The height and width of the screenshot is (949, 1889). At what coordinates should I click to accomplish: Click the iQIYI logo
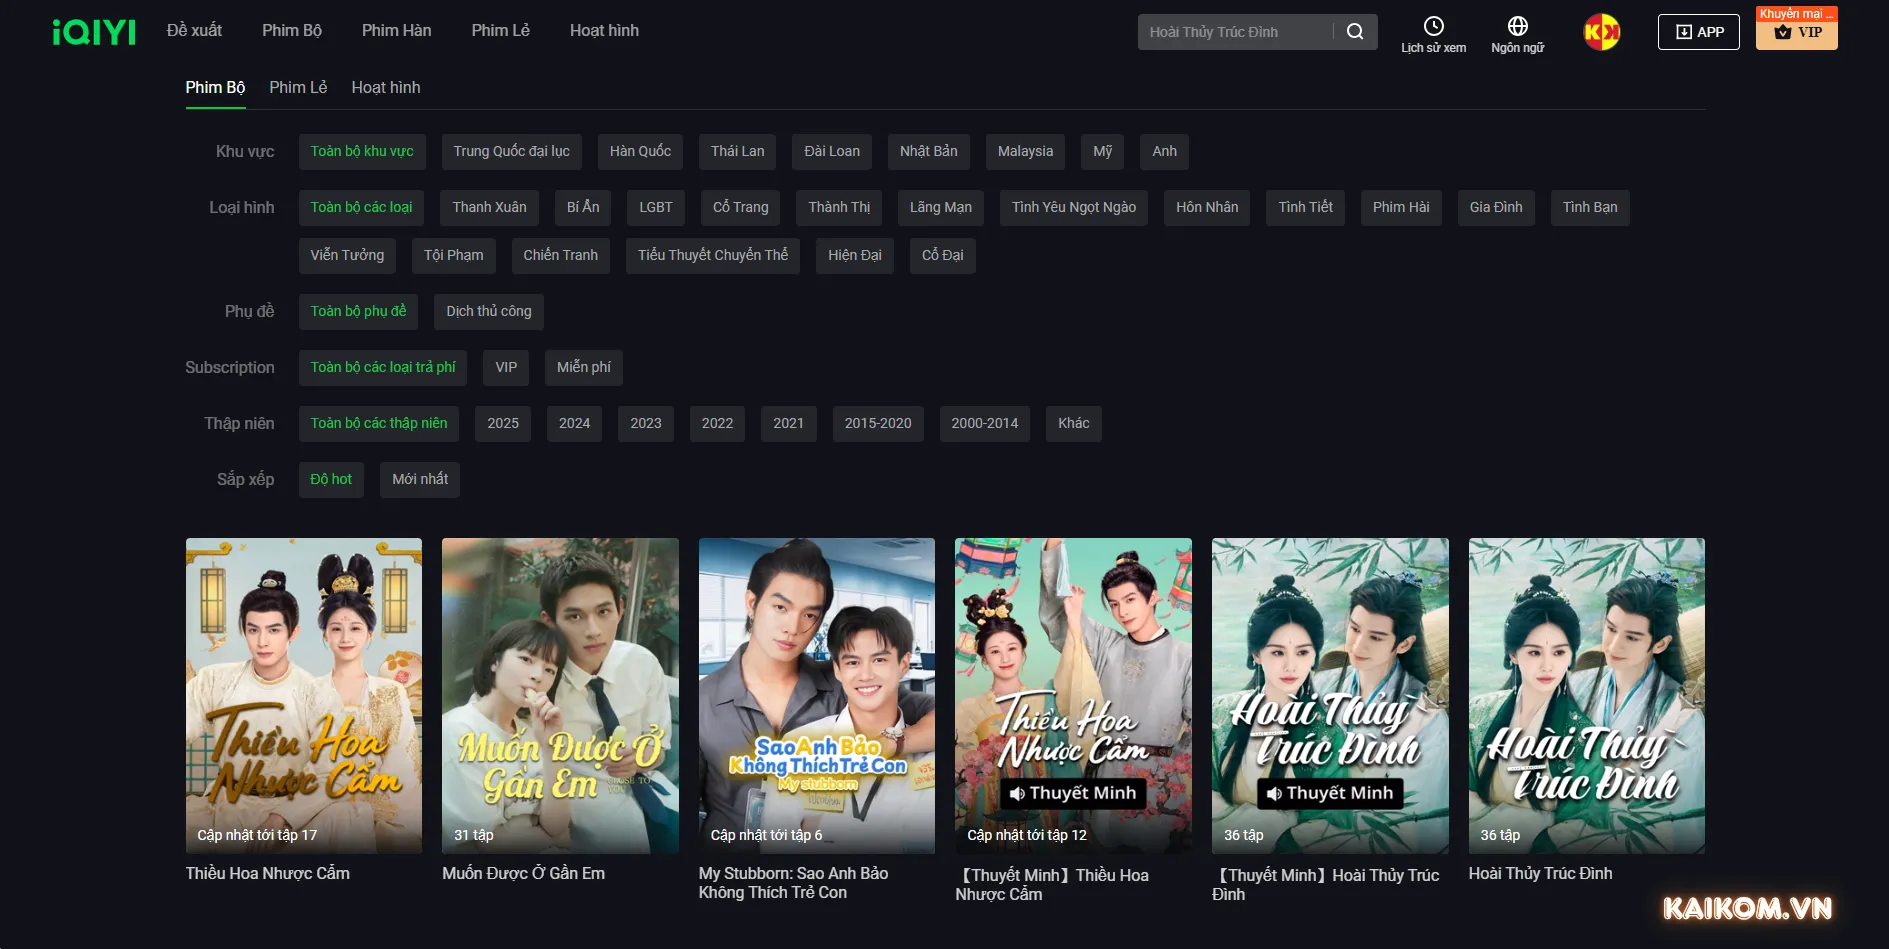pyautogui.click(x=94, y=32)
